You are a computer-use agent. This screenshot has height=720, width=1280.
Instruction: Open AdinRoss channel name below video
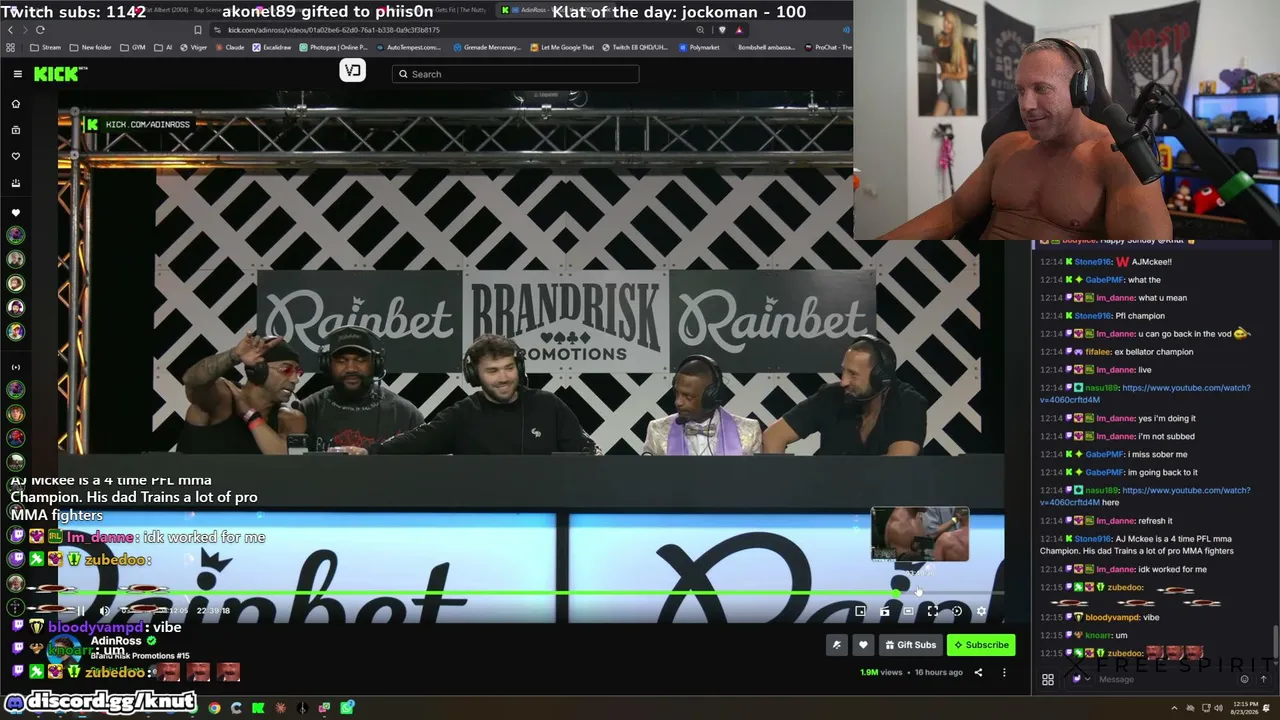pos(116,641)
